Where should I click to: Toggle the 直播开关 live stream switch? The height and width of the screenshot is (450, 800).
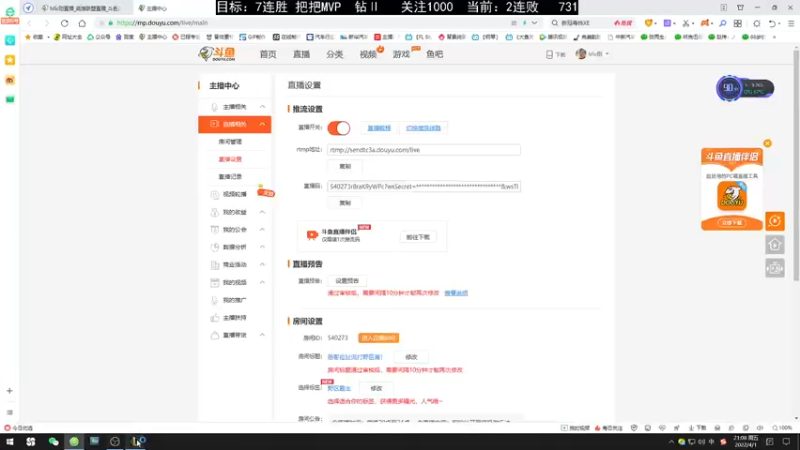tap(339, 128)
